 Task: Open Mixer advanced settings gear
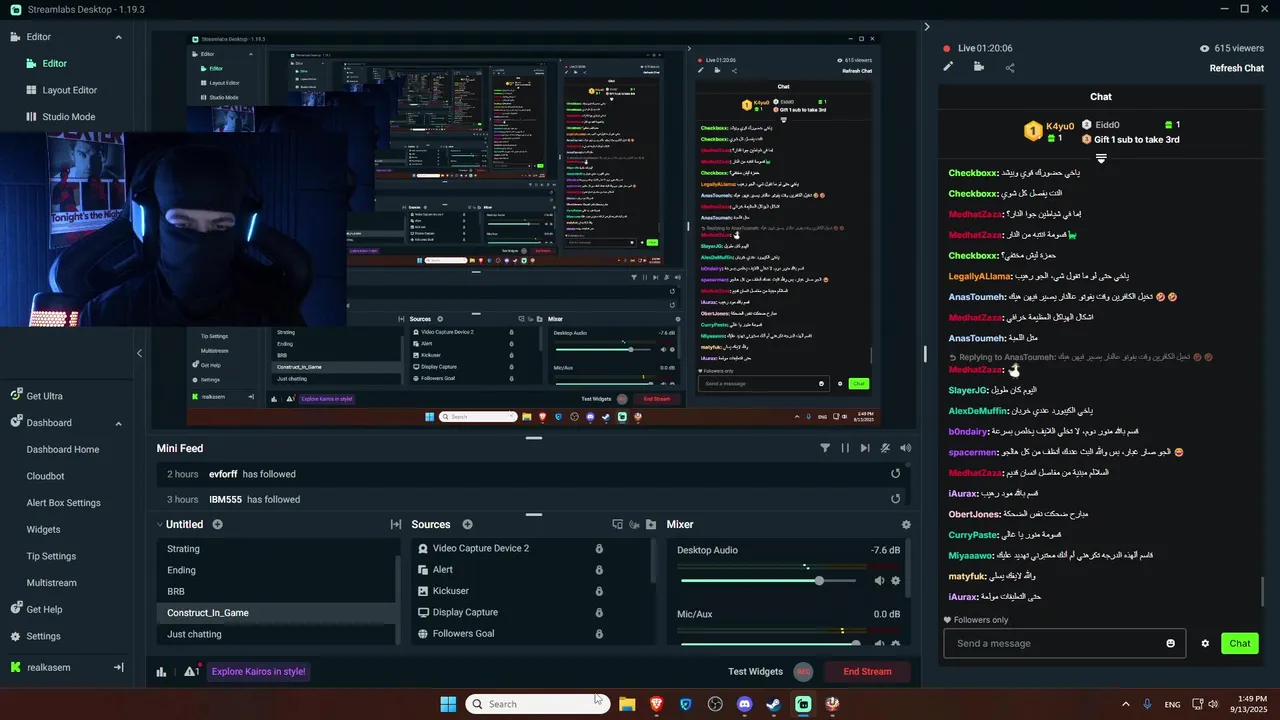click(x=906, y=524)
